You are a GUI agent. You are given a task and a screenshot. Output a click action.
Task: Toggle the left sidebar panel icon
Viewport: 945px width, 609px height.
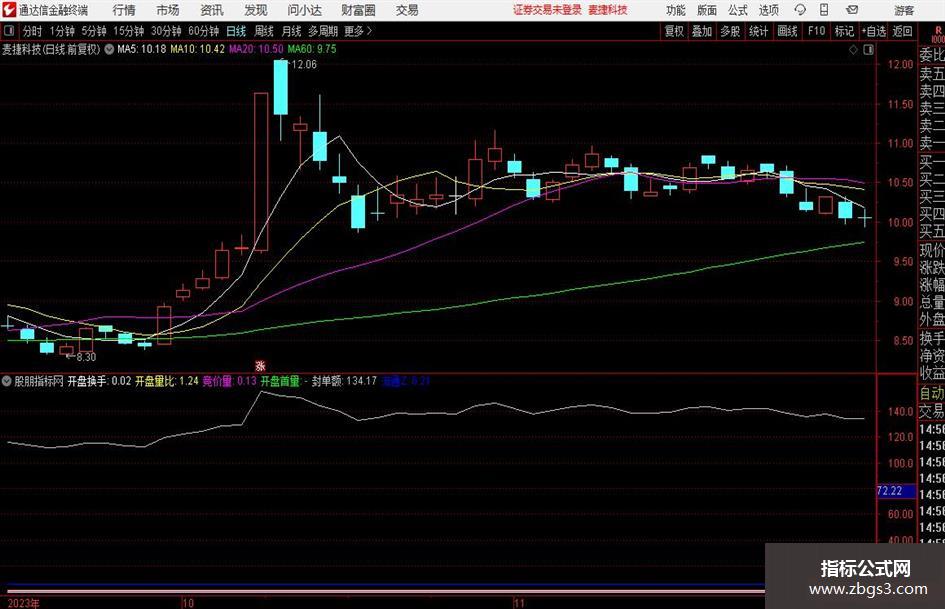pyautogui.click(x=10, y=31)
